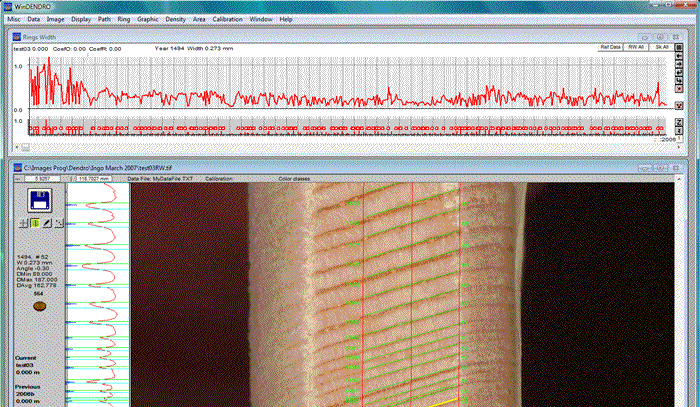Select the diagonal arrow tool beside the pencil
Viewport: 700px width, 407px height.
coord(58,223)
